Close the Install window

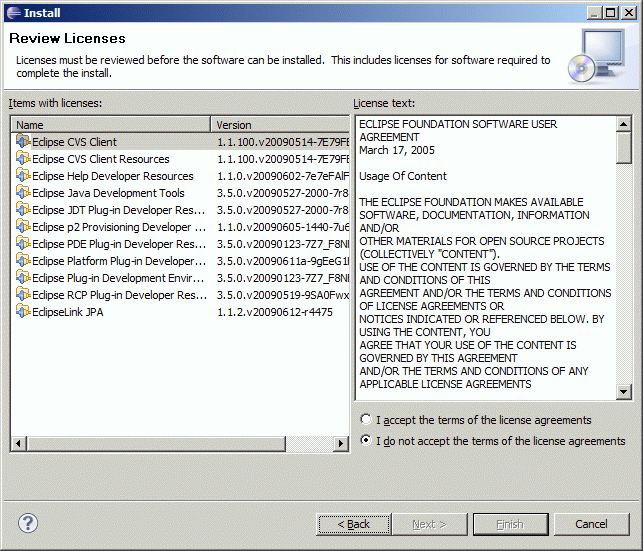pos(629,13)
